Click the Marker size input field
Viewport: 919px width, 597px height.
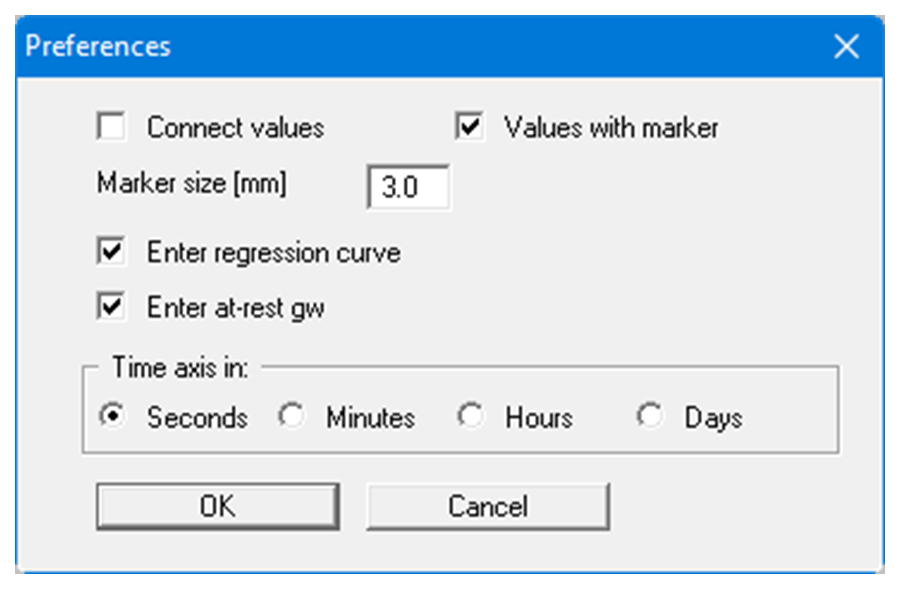point(408,188)
